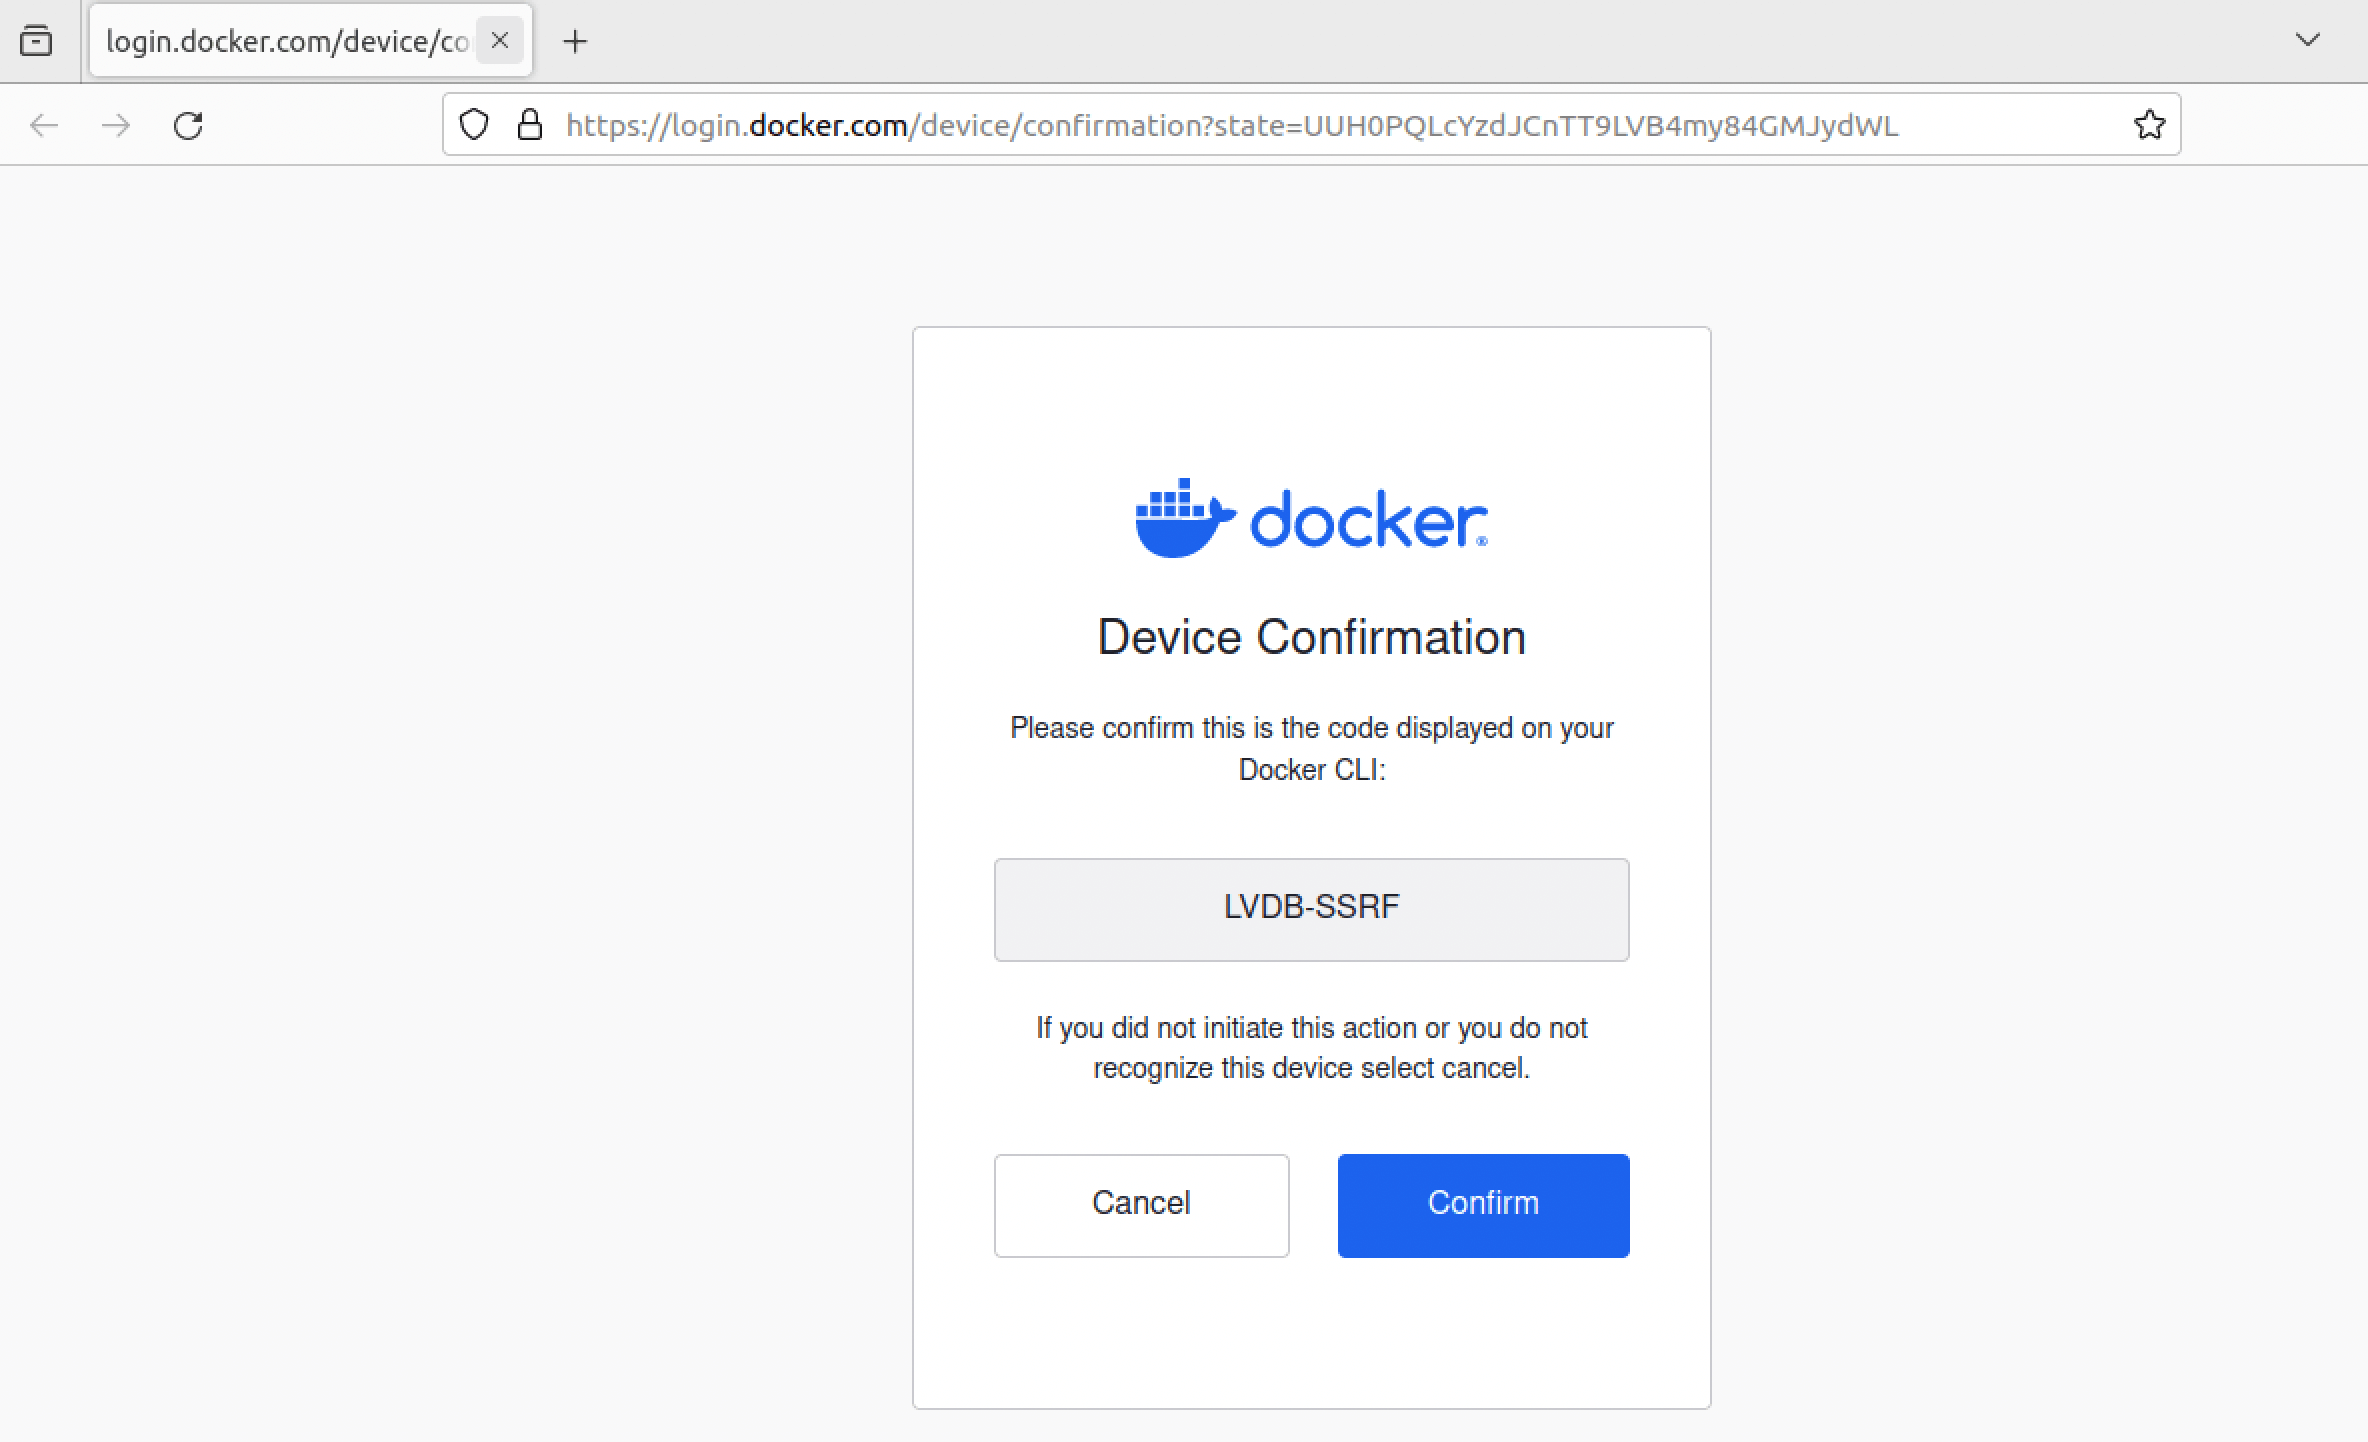Open a new browser tab
Screen dimensions: 2368x1442
point(575,41)
